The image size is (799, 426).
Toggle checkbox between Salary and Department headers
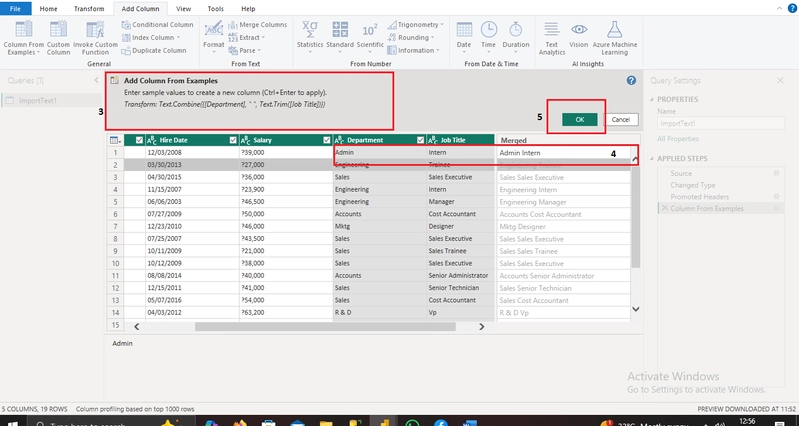click(327, 140)
